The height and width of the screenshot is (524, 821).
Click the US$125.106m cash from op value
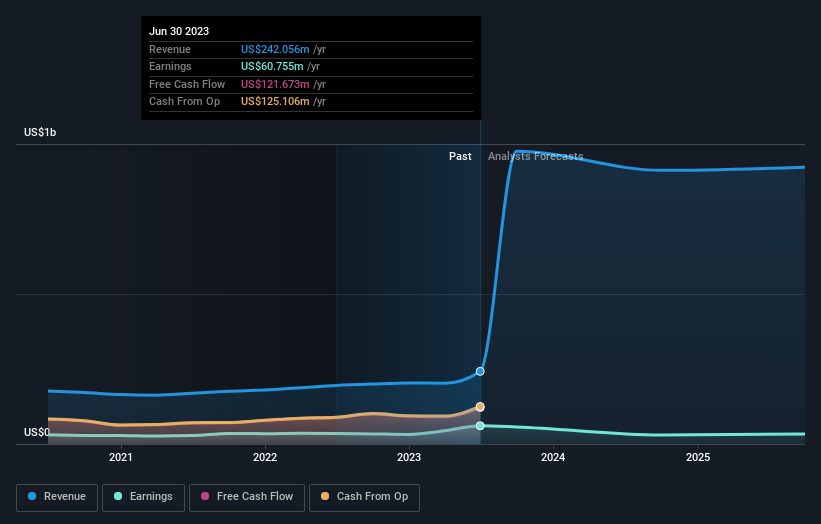pyautogui.click(x=275, y=102)
